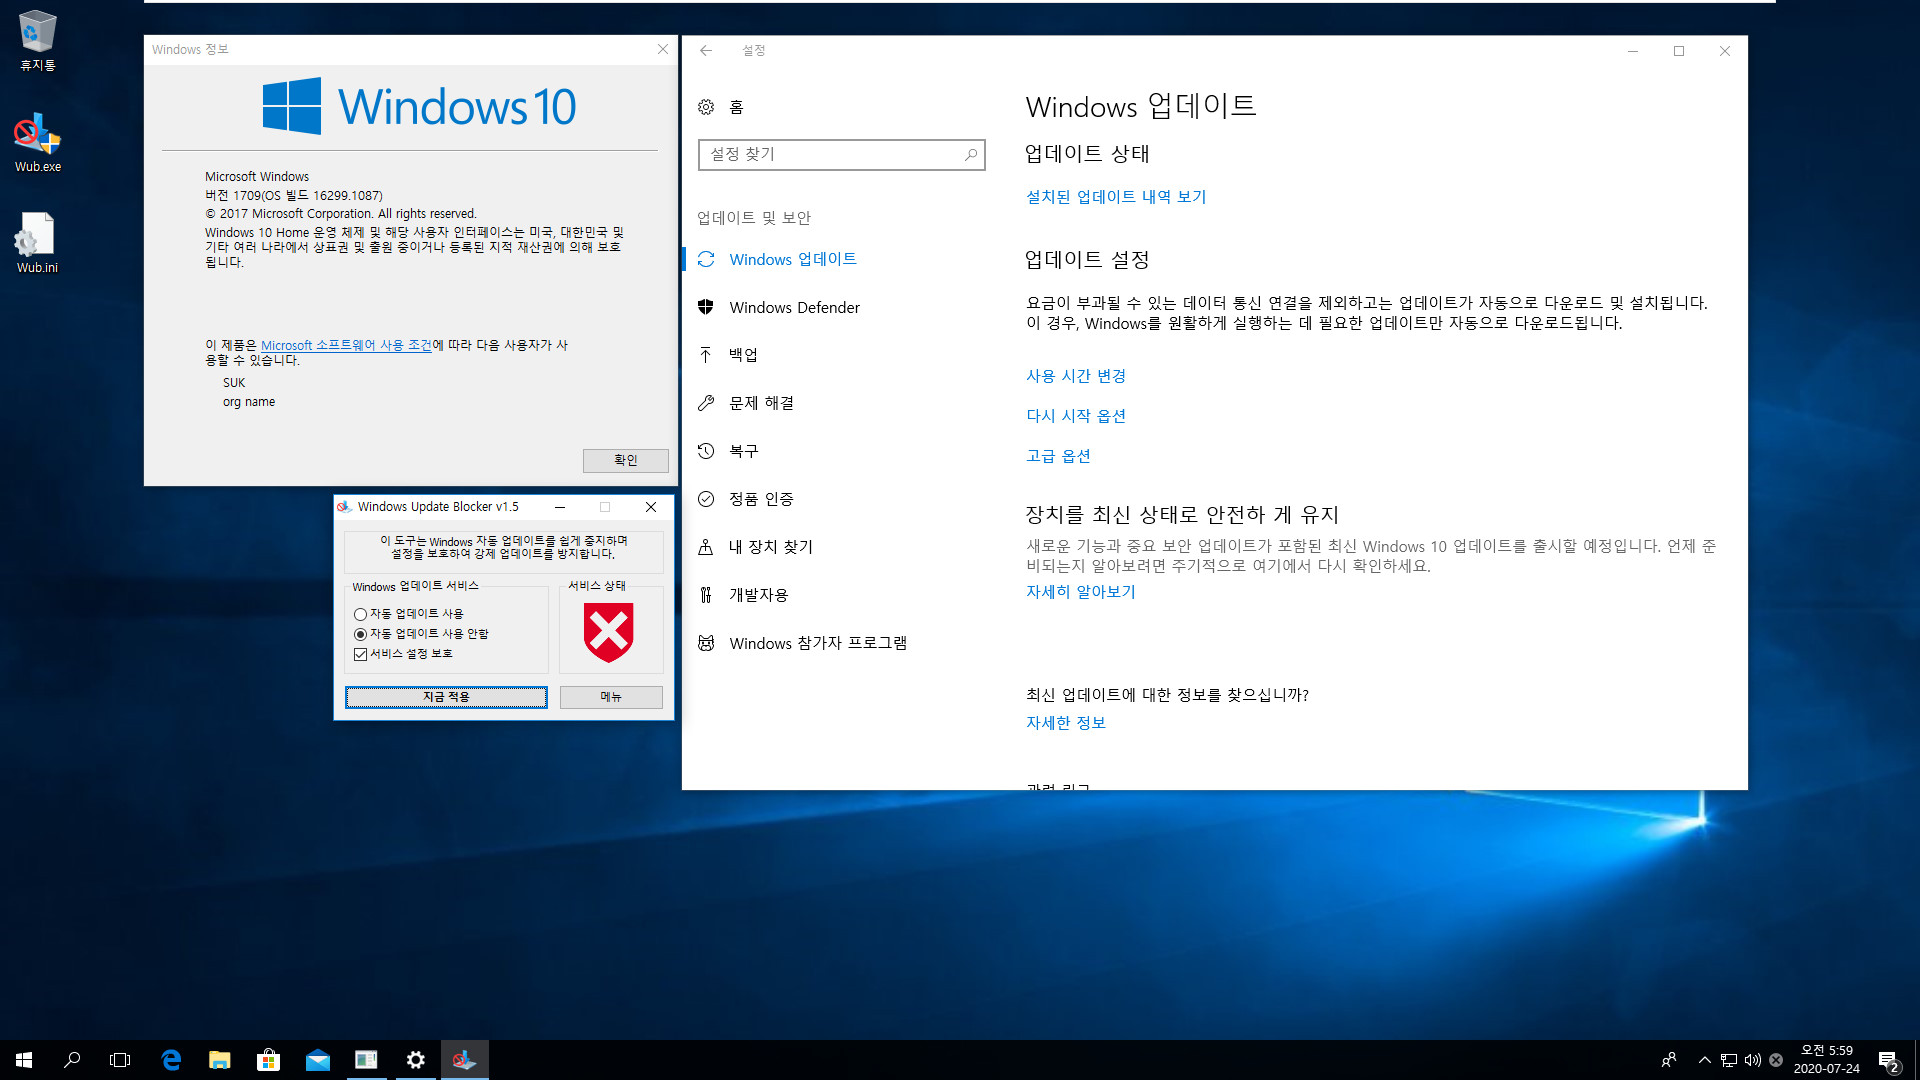Launch Microsoft Edge from taskbar

pyautogui.click(x=171, y=1060)
